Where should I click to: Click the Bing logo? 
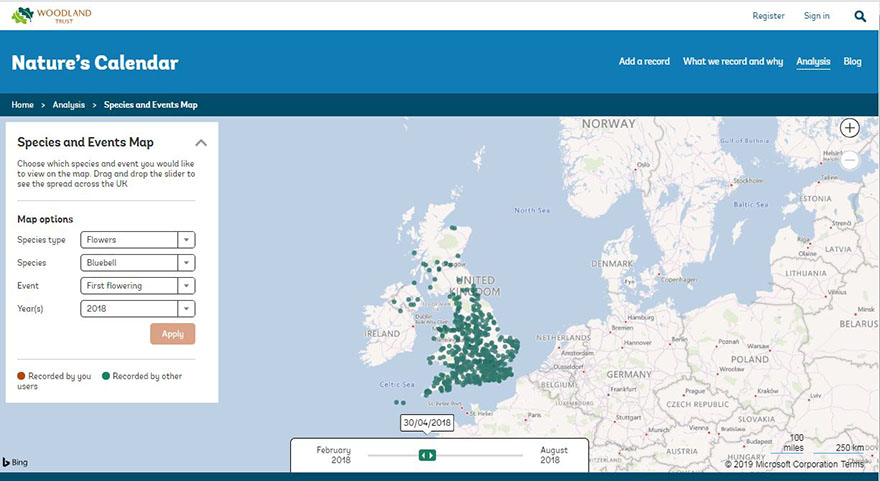click(15, 462)
